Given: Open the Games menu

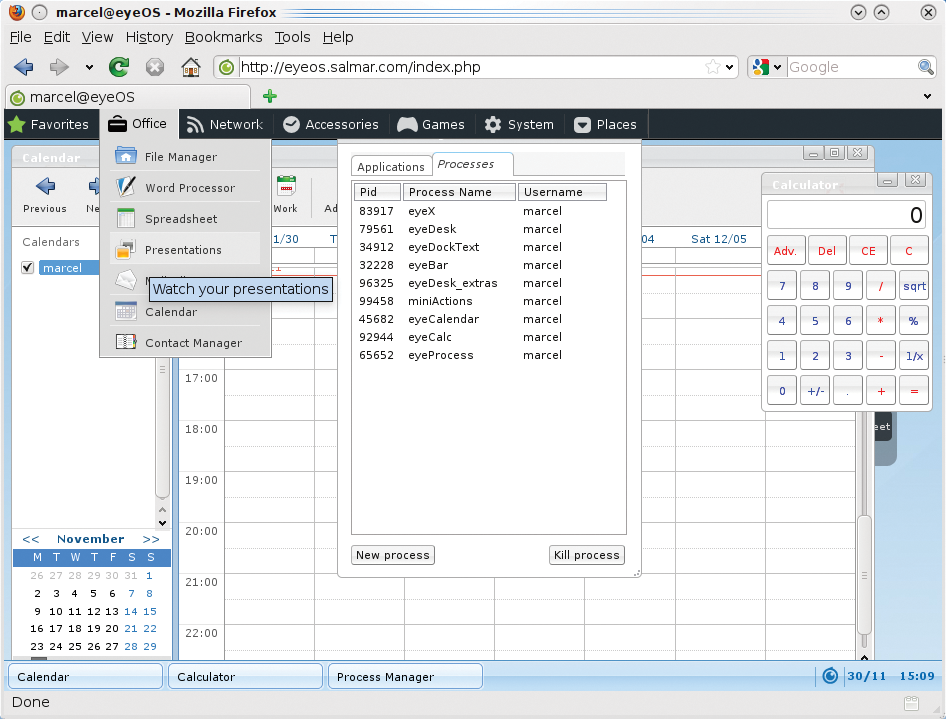Looking at the screenshot, I should click(431, 124).
